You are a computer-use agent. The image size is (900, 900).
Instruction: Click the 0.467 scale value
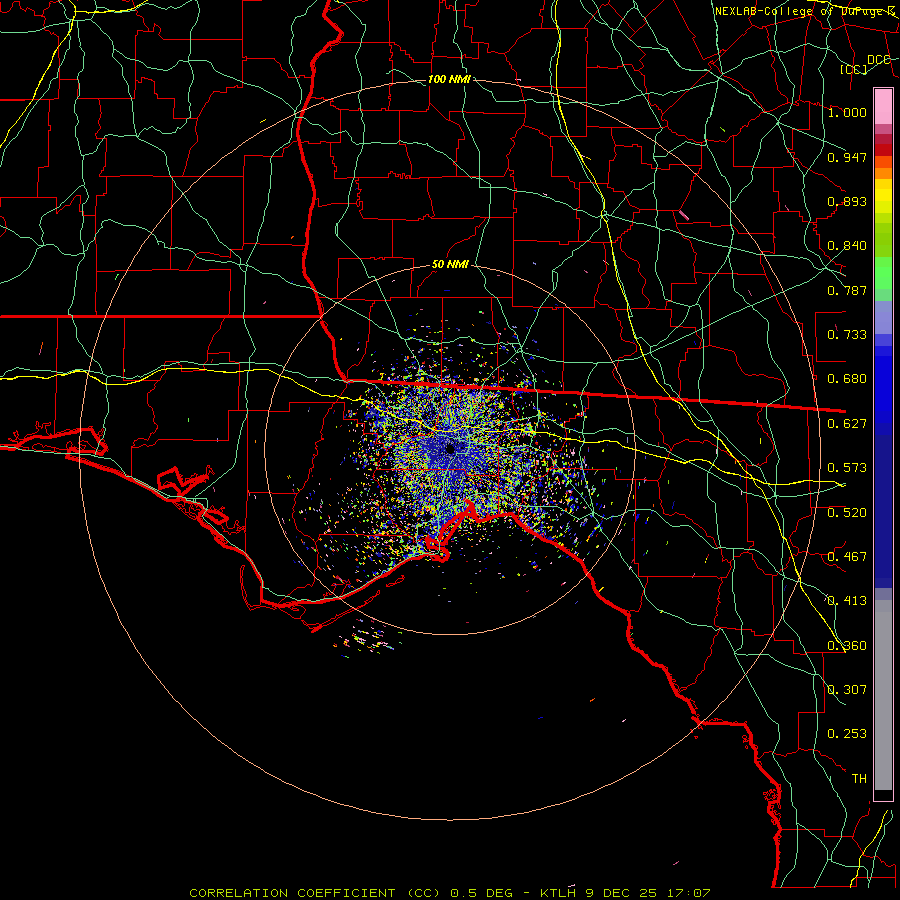847,557
